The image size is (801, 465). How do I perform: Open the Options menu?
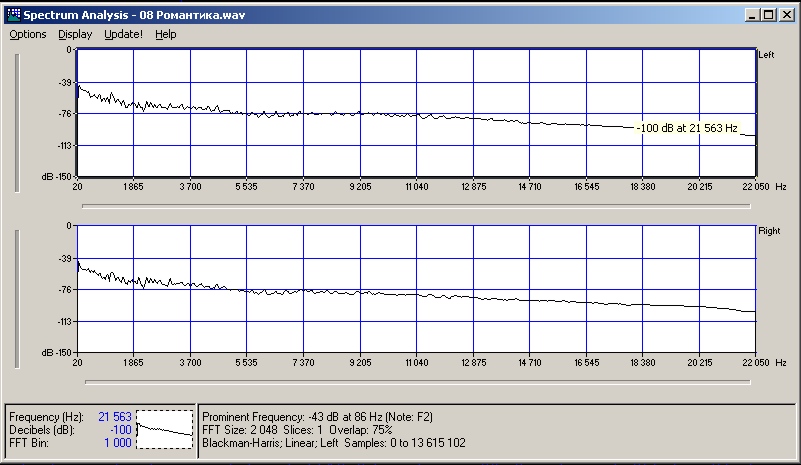point(28,34)
